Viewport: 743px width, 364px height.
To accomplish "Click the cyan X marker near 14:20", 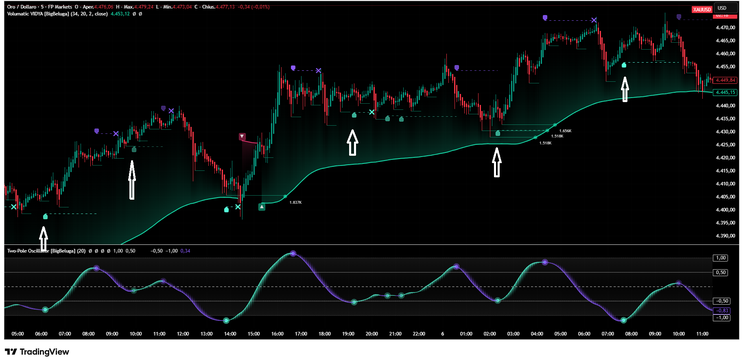I will 238,207.
